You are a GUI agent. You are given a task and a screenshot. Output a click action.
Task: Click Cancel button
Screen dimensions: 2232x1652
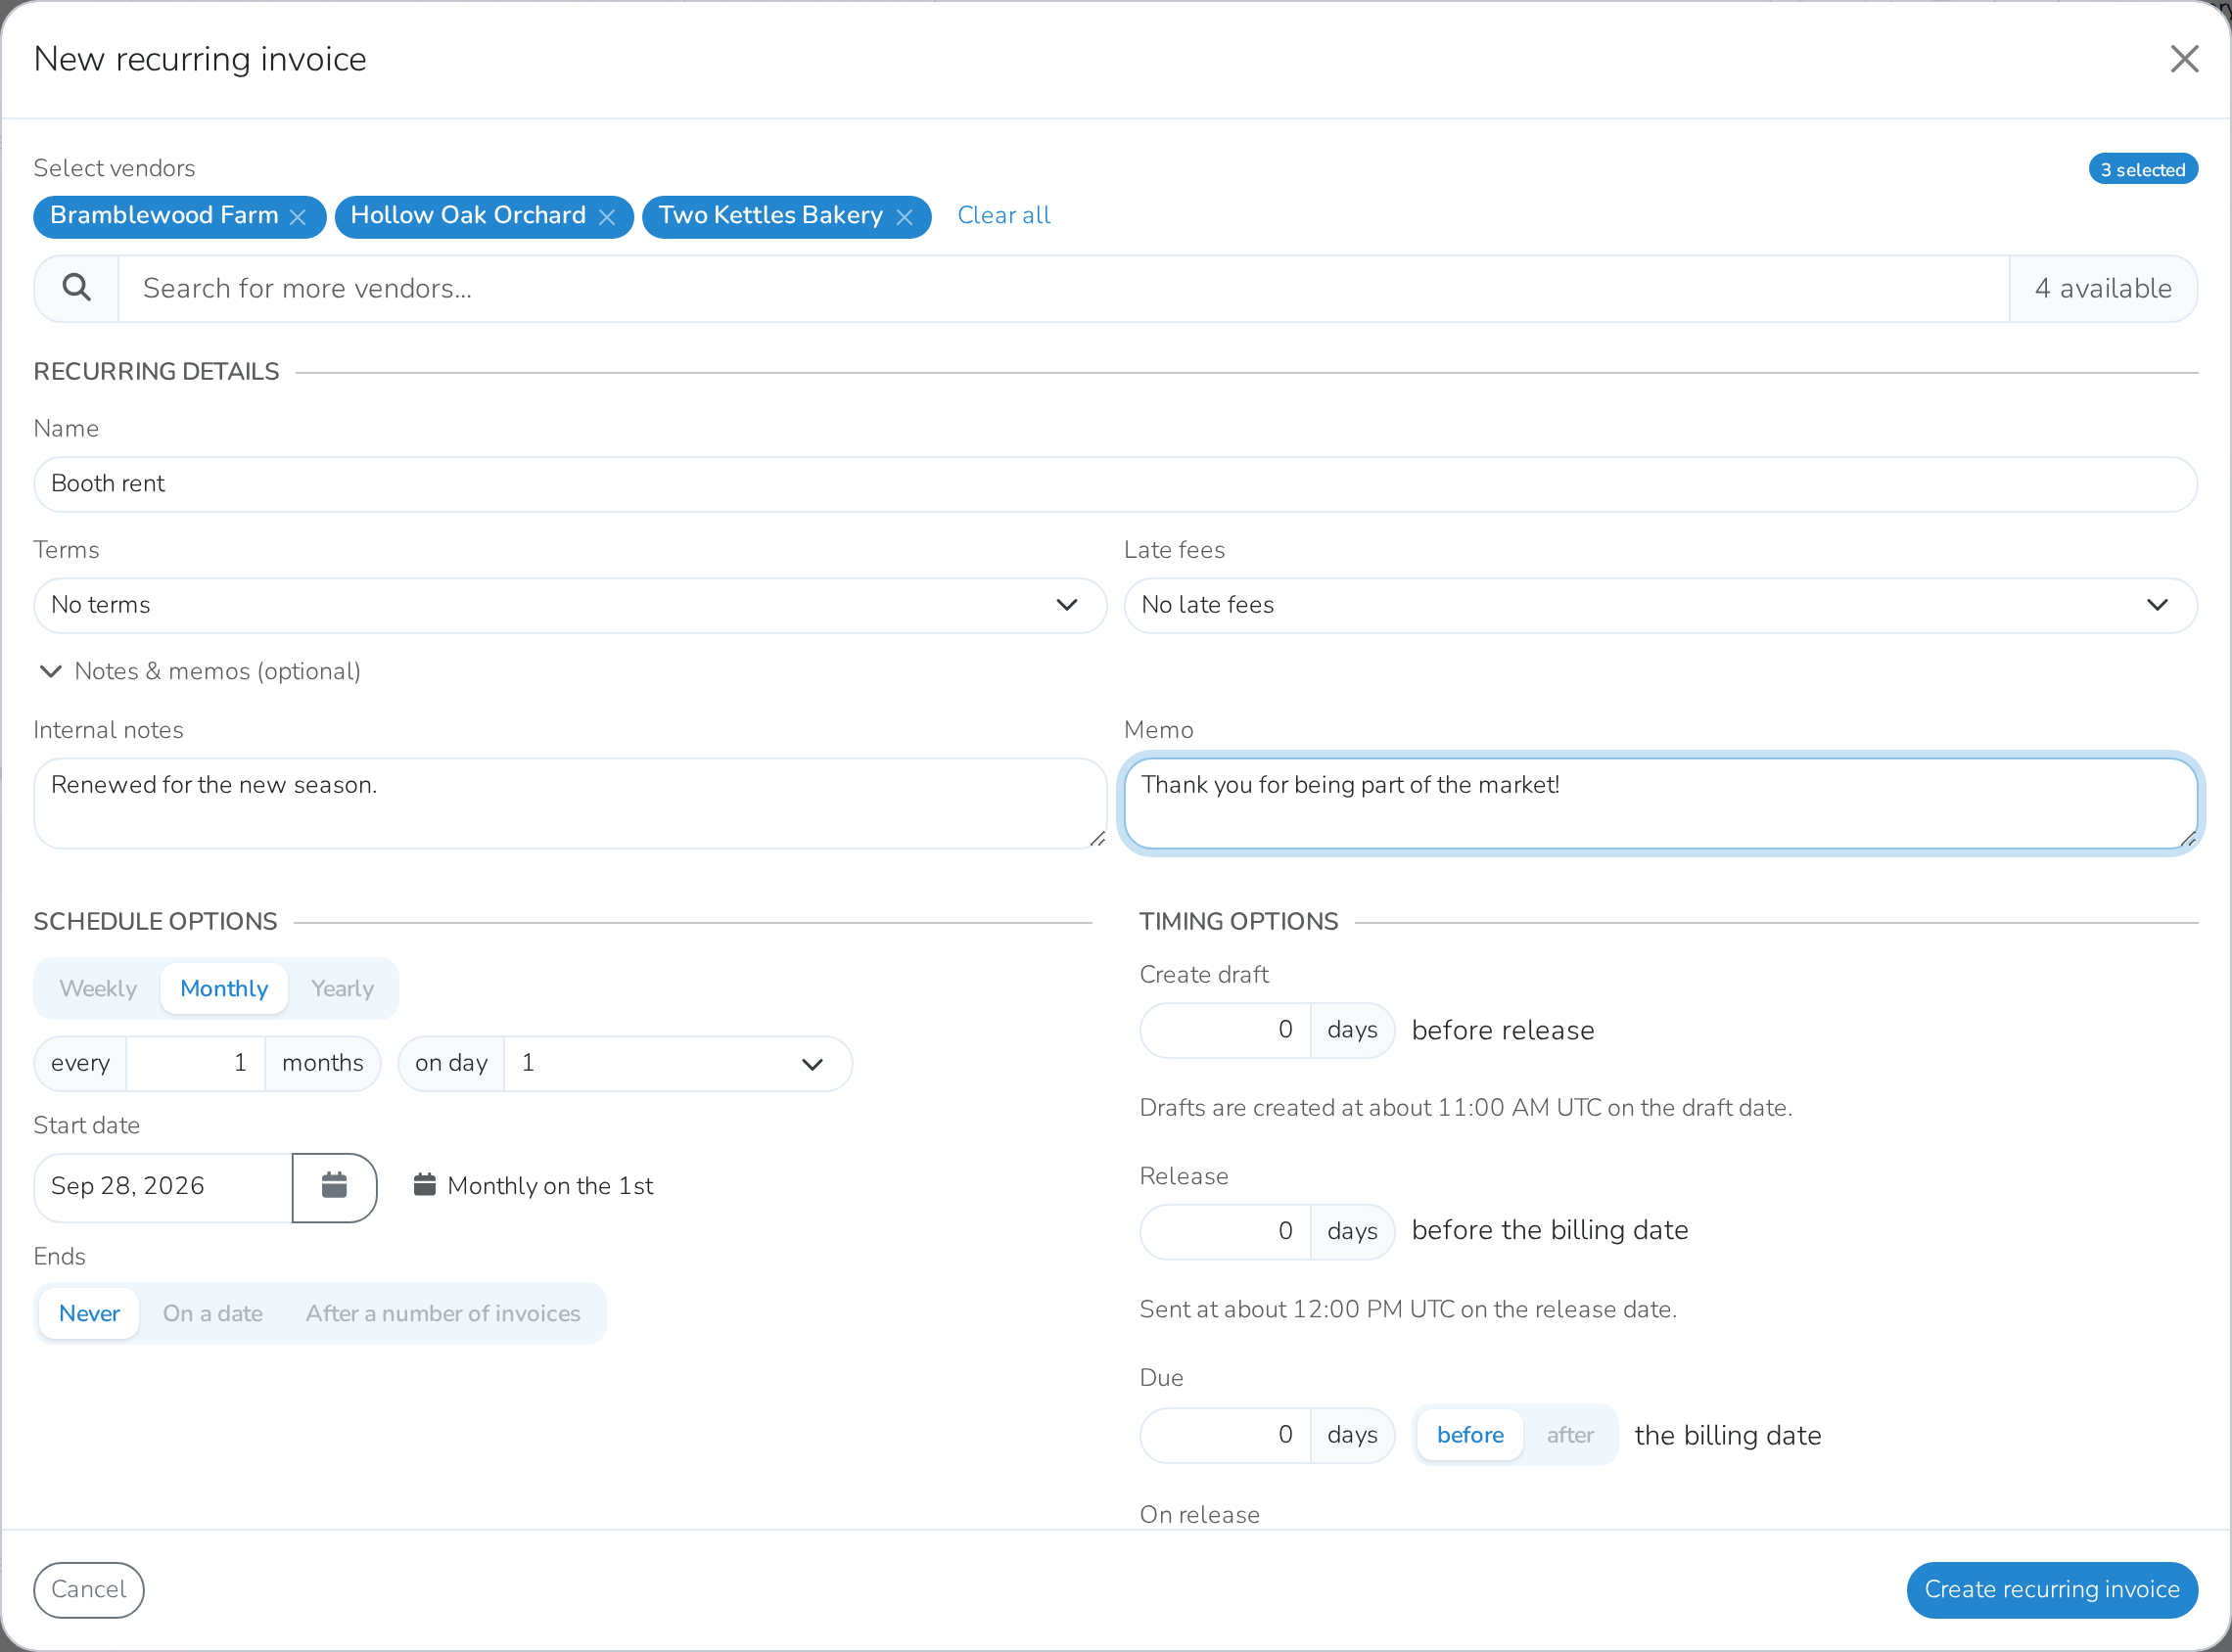coord(89,1589)
